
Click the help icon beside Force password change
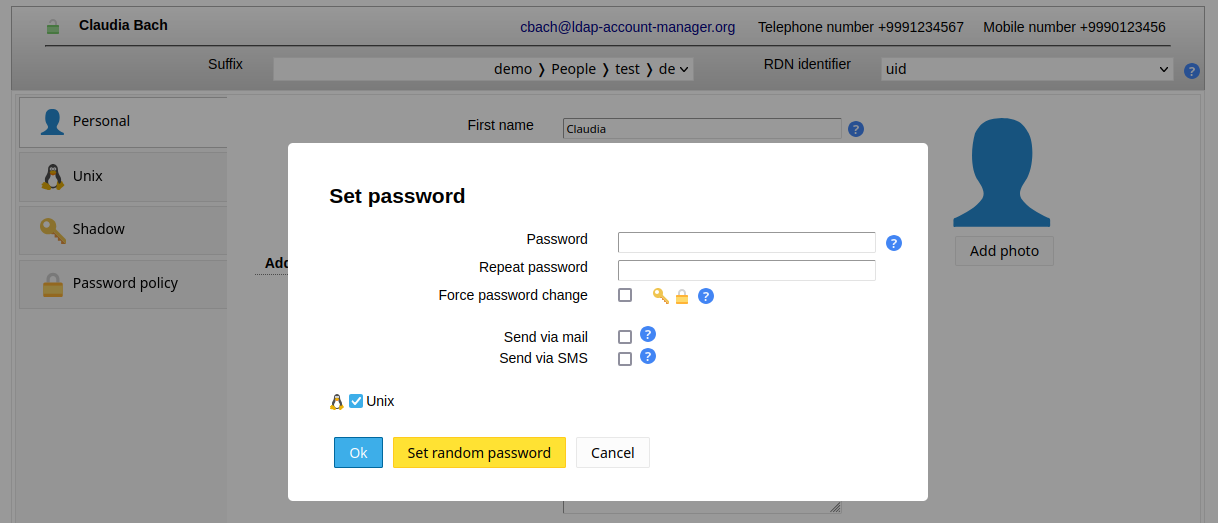coord(706,296)
